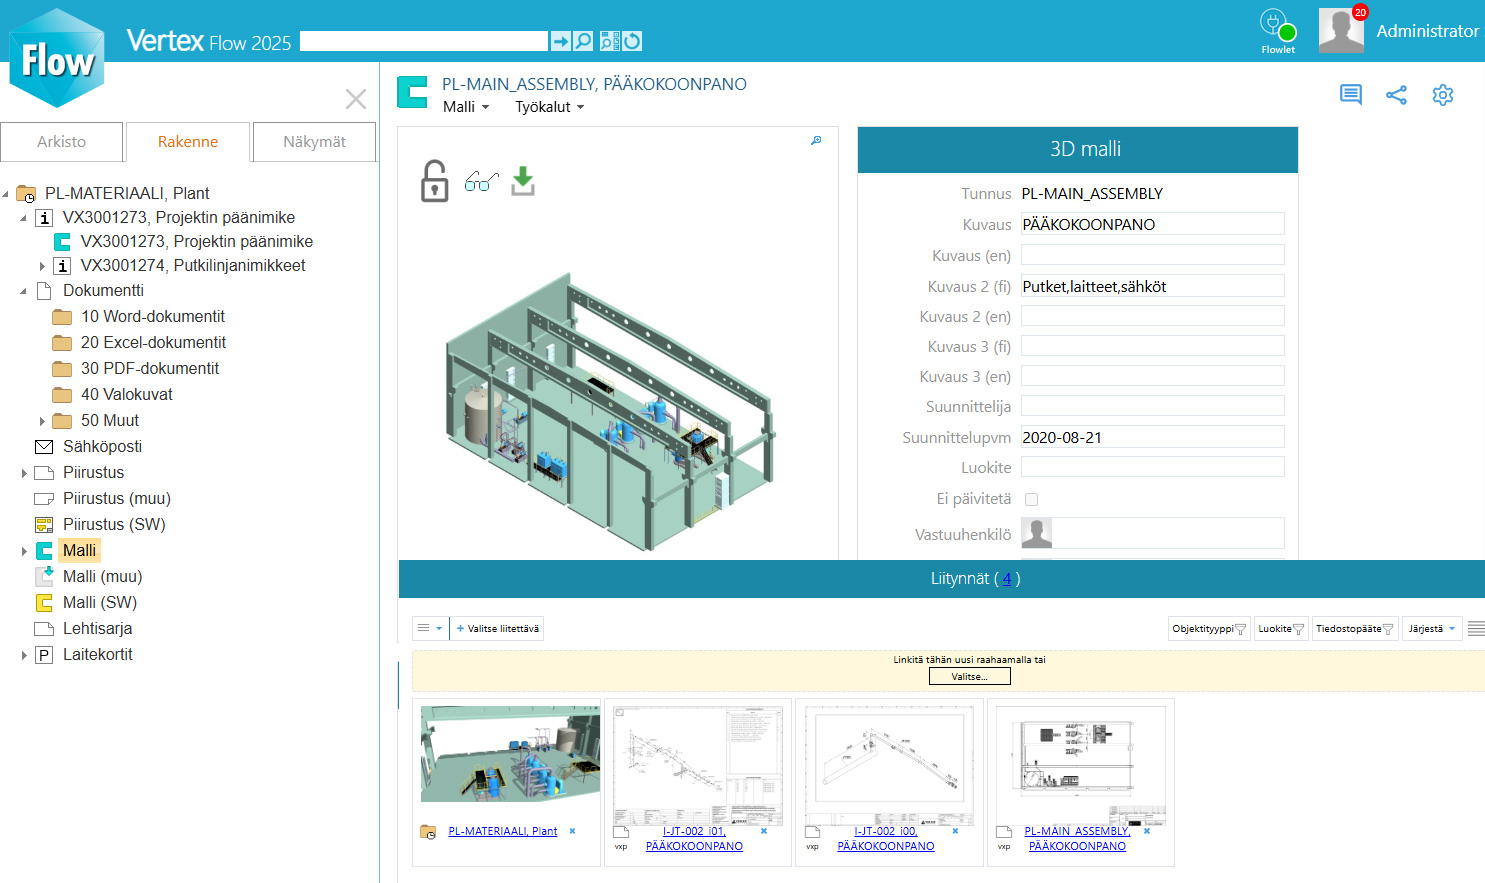
Task: Toggle the Objektityyppi filter
Action: [1209, 629]
